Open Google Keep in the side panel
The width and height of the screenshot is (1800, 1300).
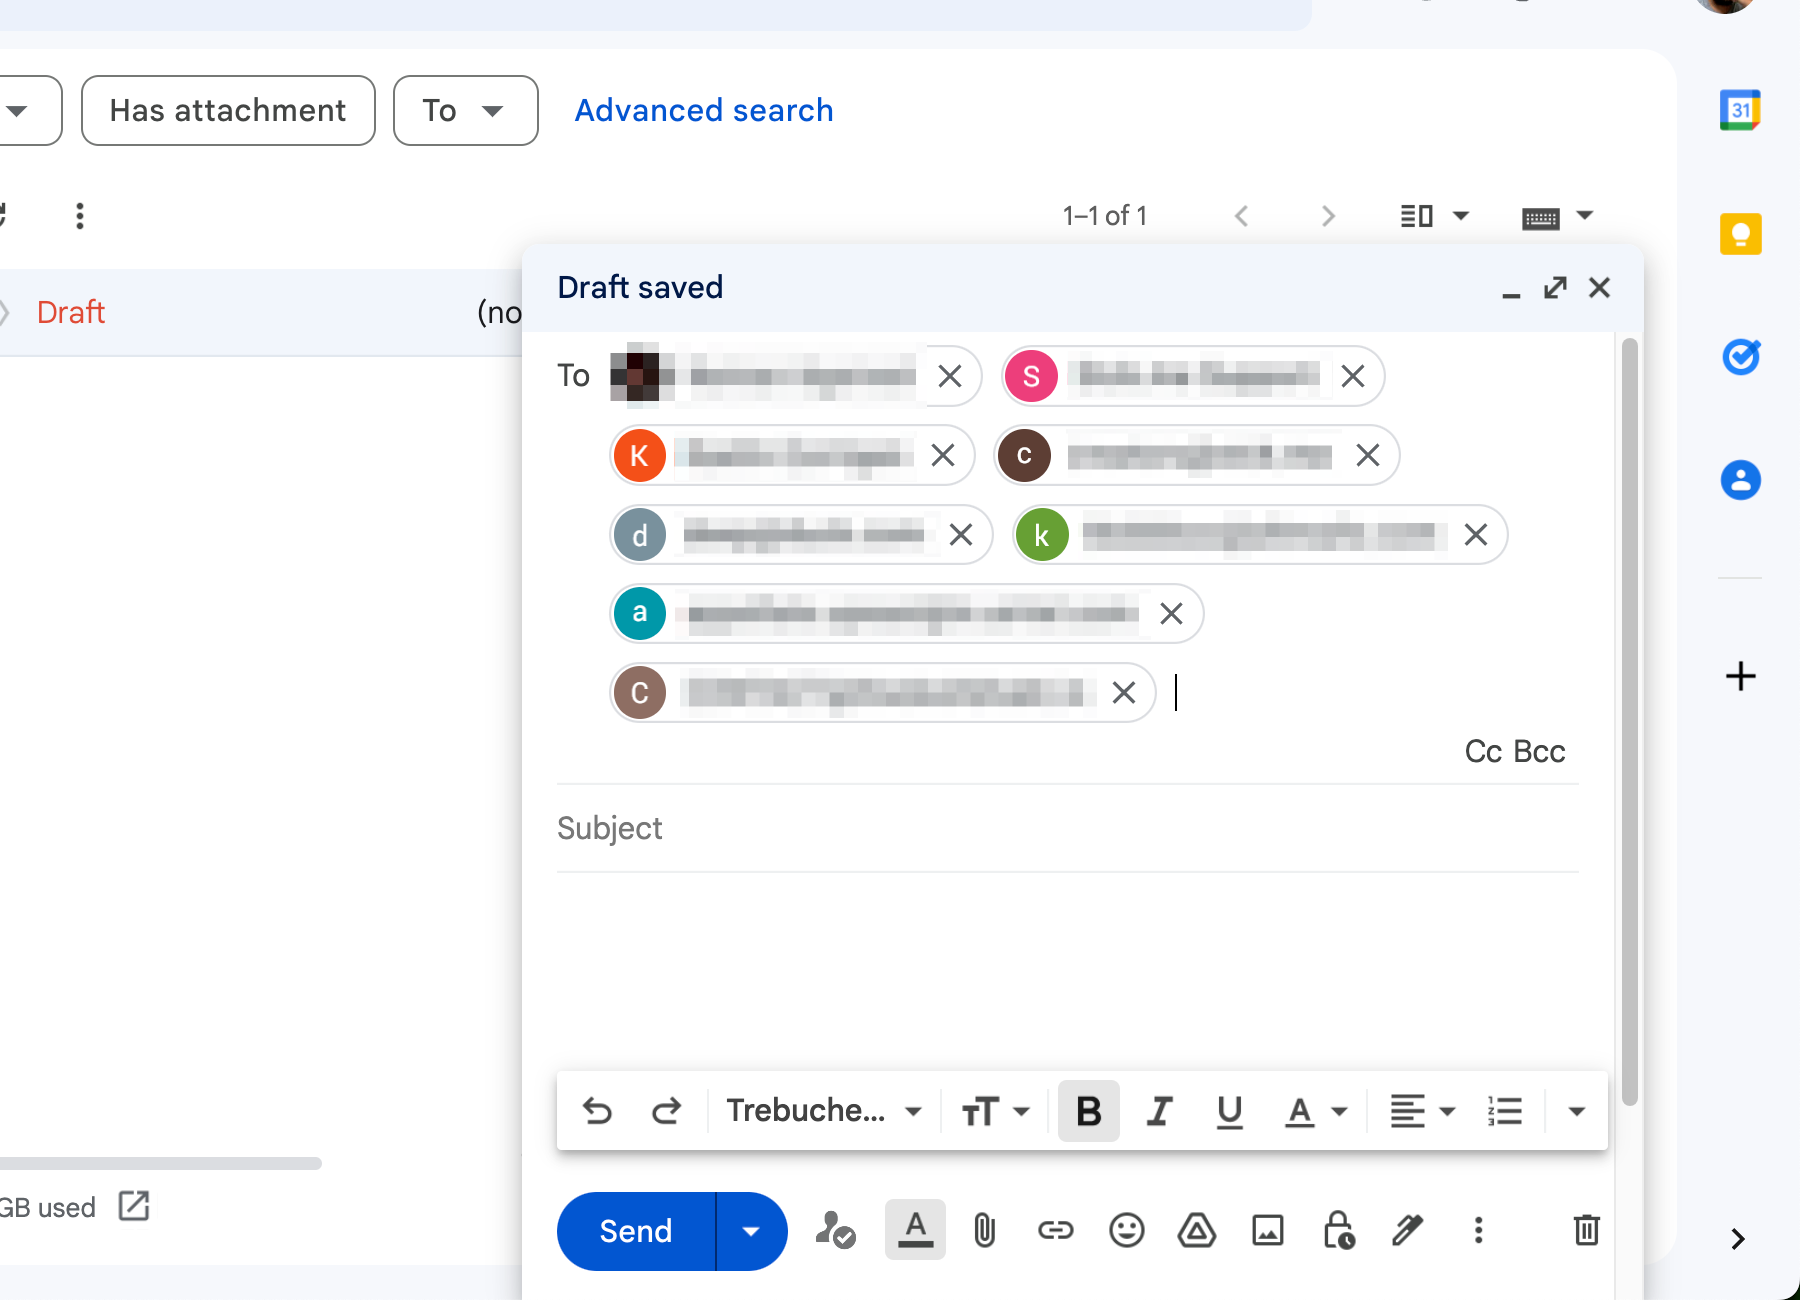click(x=1740, y=234)
